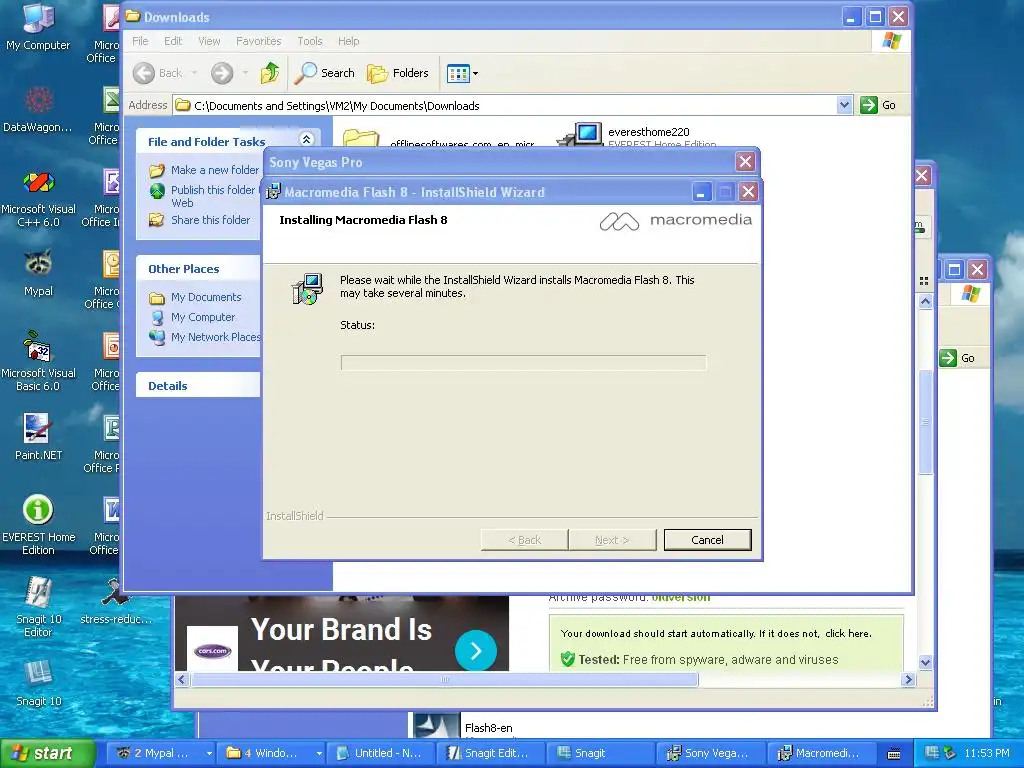Open My Documents under Other Places

click(x=195, y=297)
